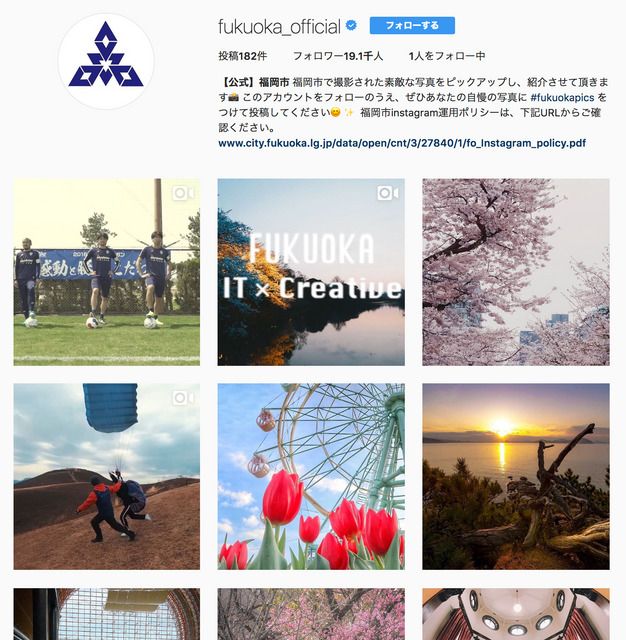The image size is (626, 640).
Task: Open the glass dome ceiling photo
Action: [x=107, y=614]
